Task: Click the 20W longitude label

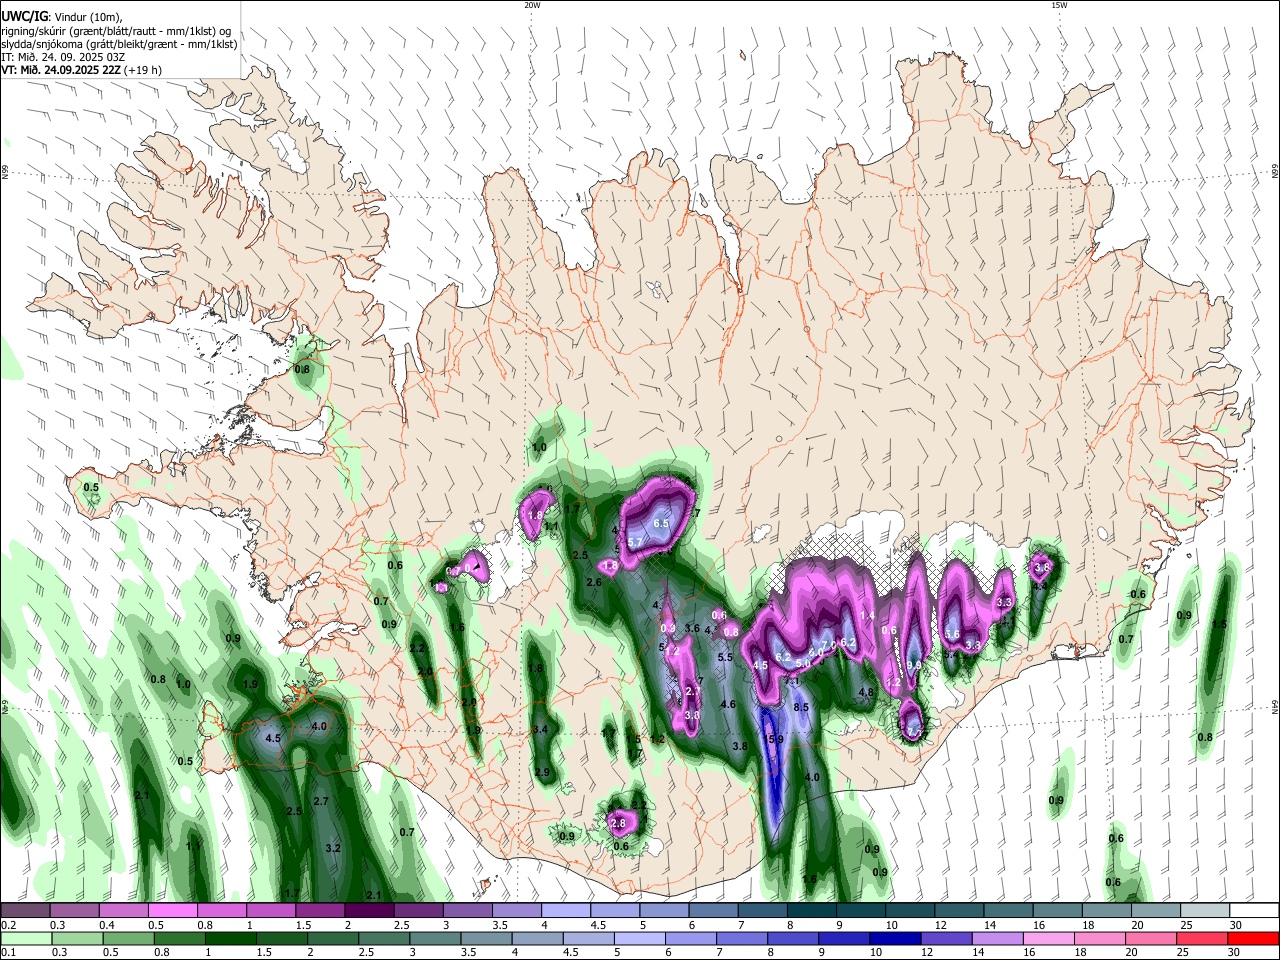Action: tap(532, 5)
